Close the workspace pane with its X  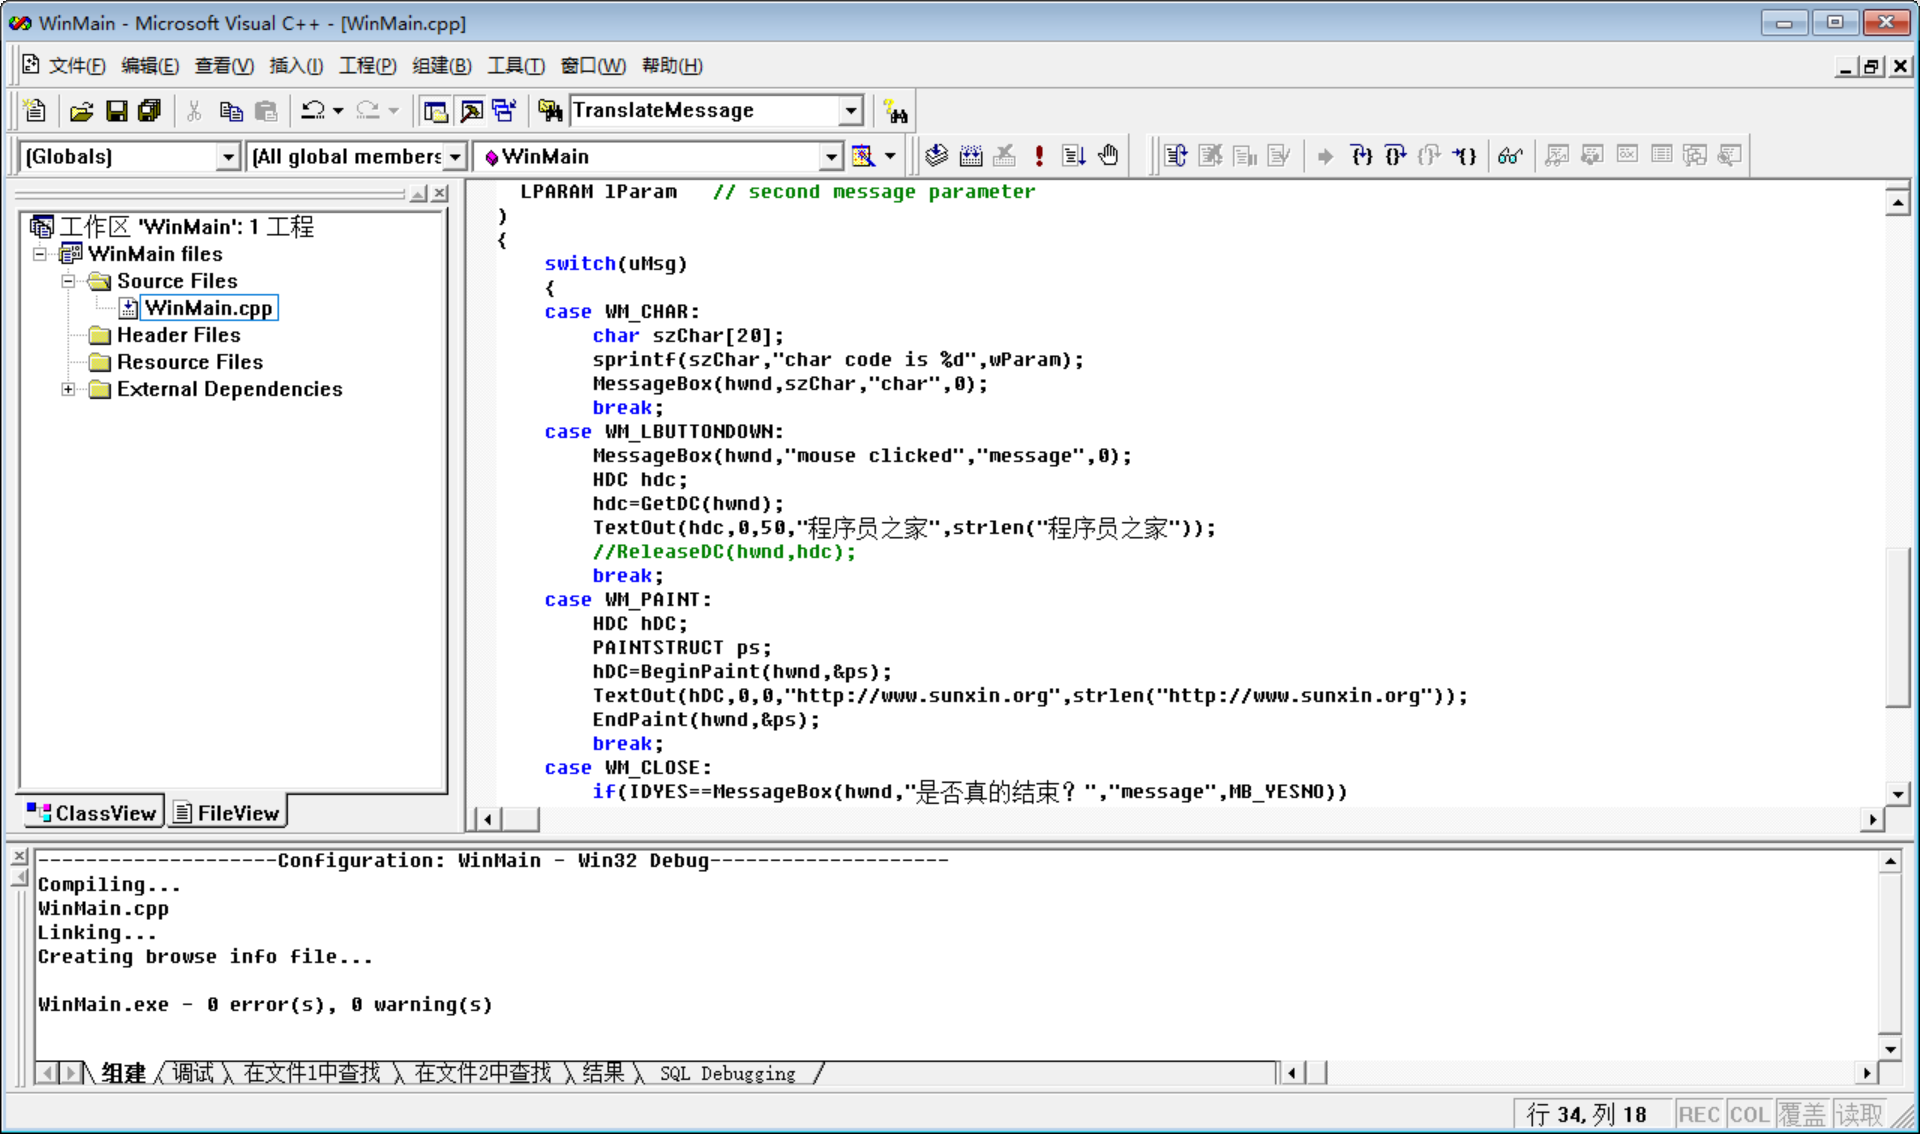coord(440,193)
